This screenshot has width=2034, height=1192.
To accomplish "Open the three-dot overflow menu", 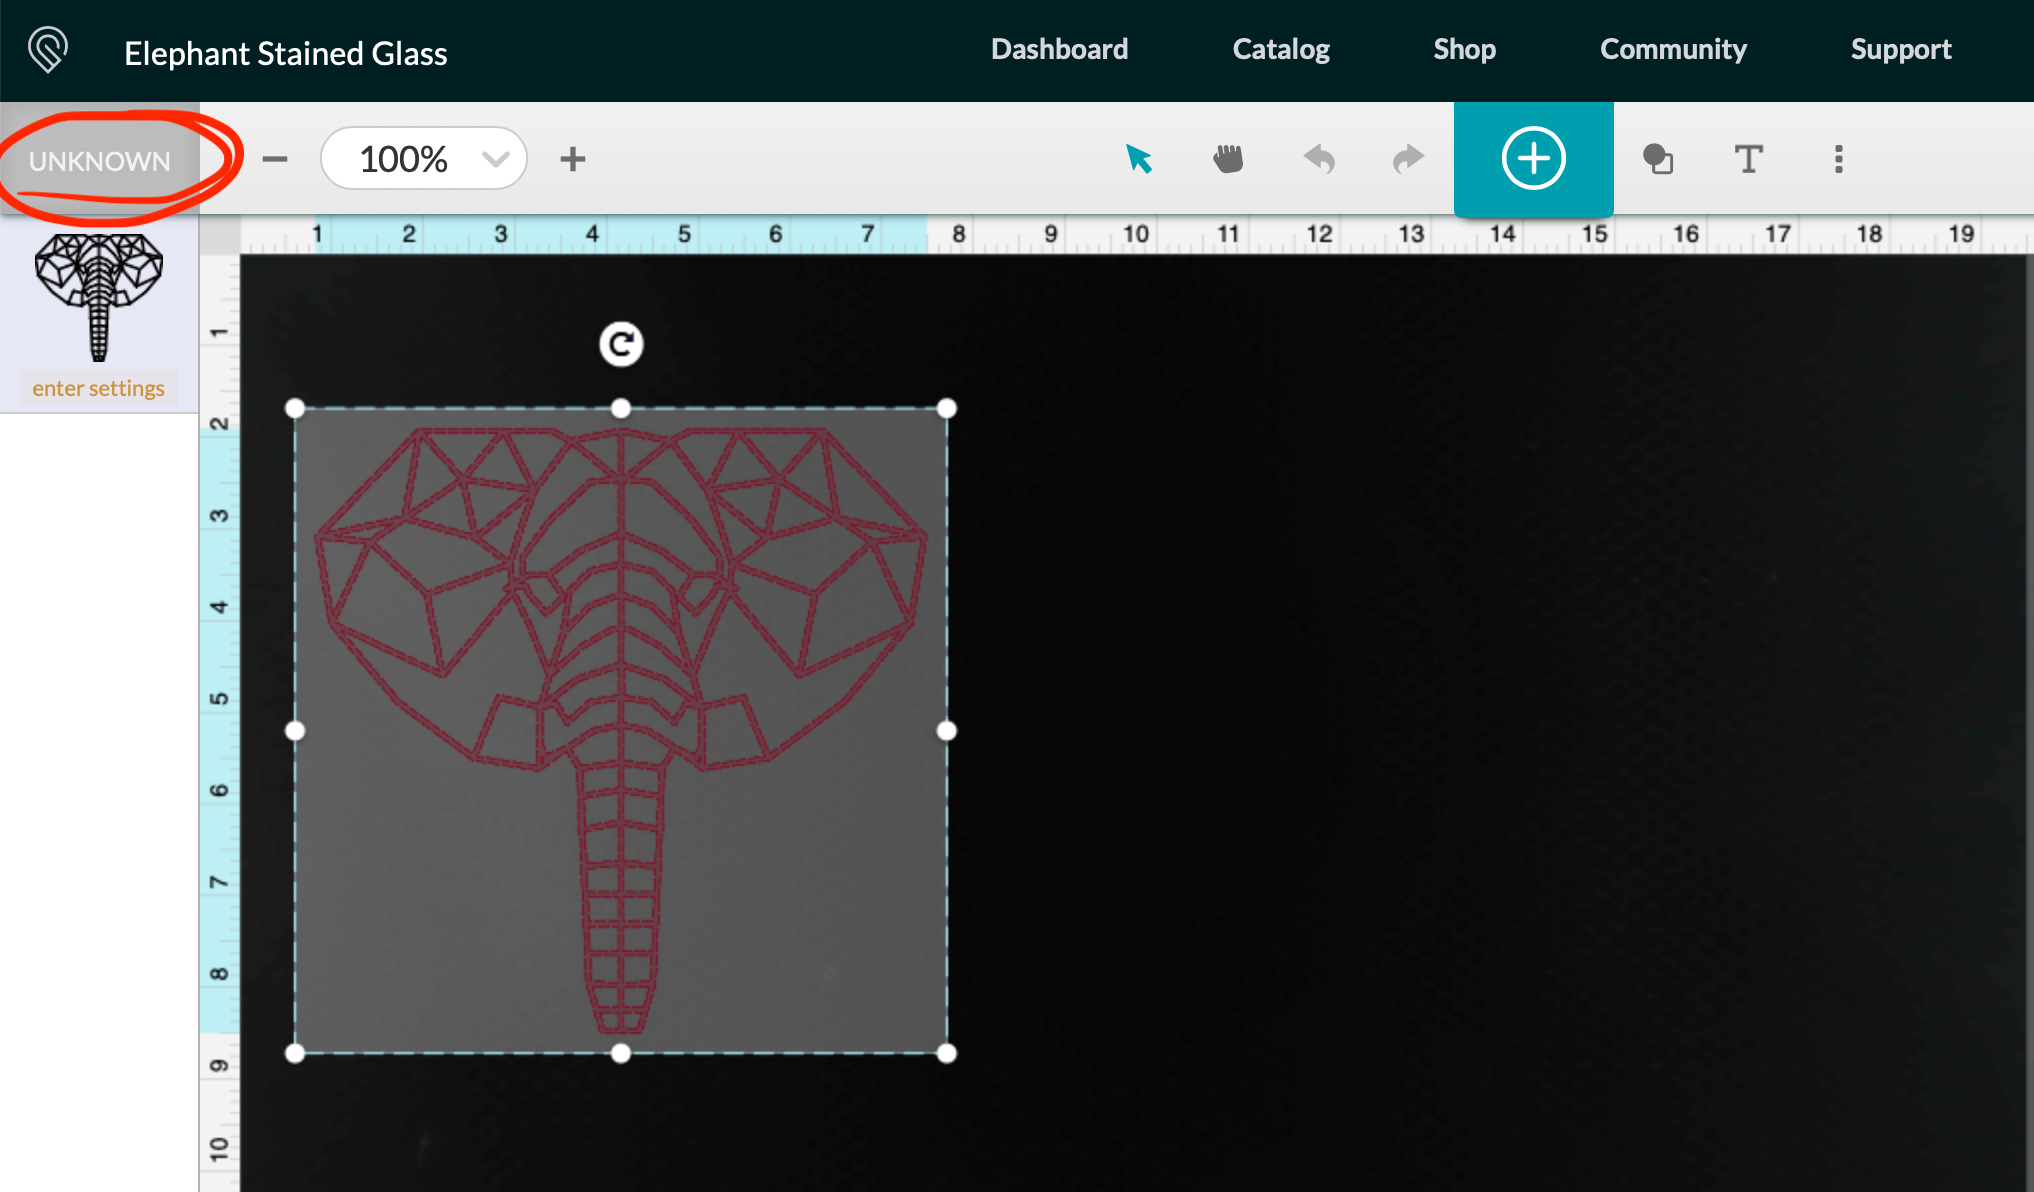I will pos(1838,158).
